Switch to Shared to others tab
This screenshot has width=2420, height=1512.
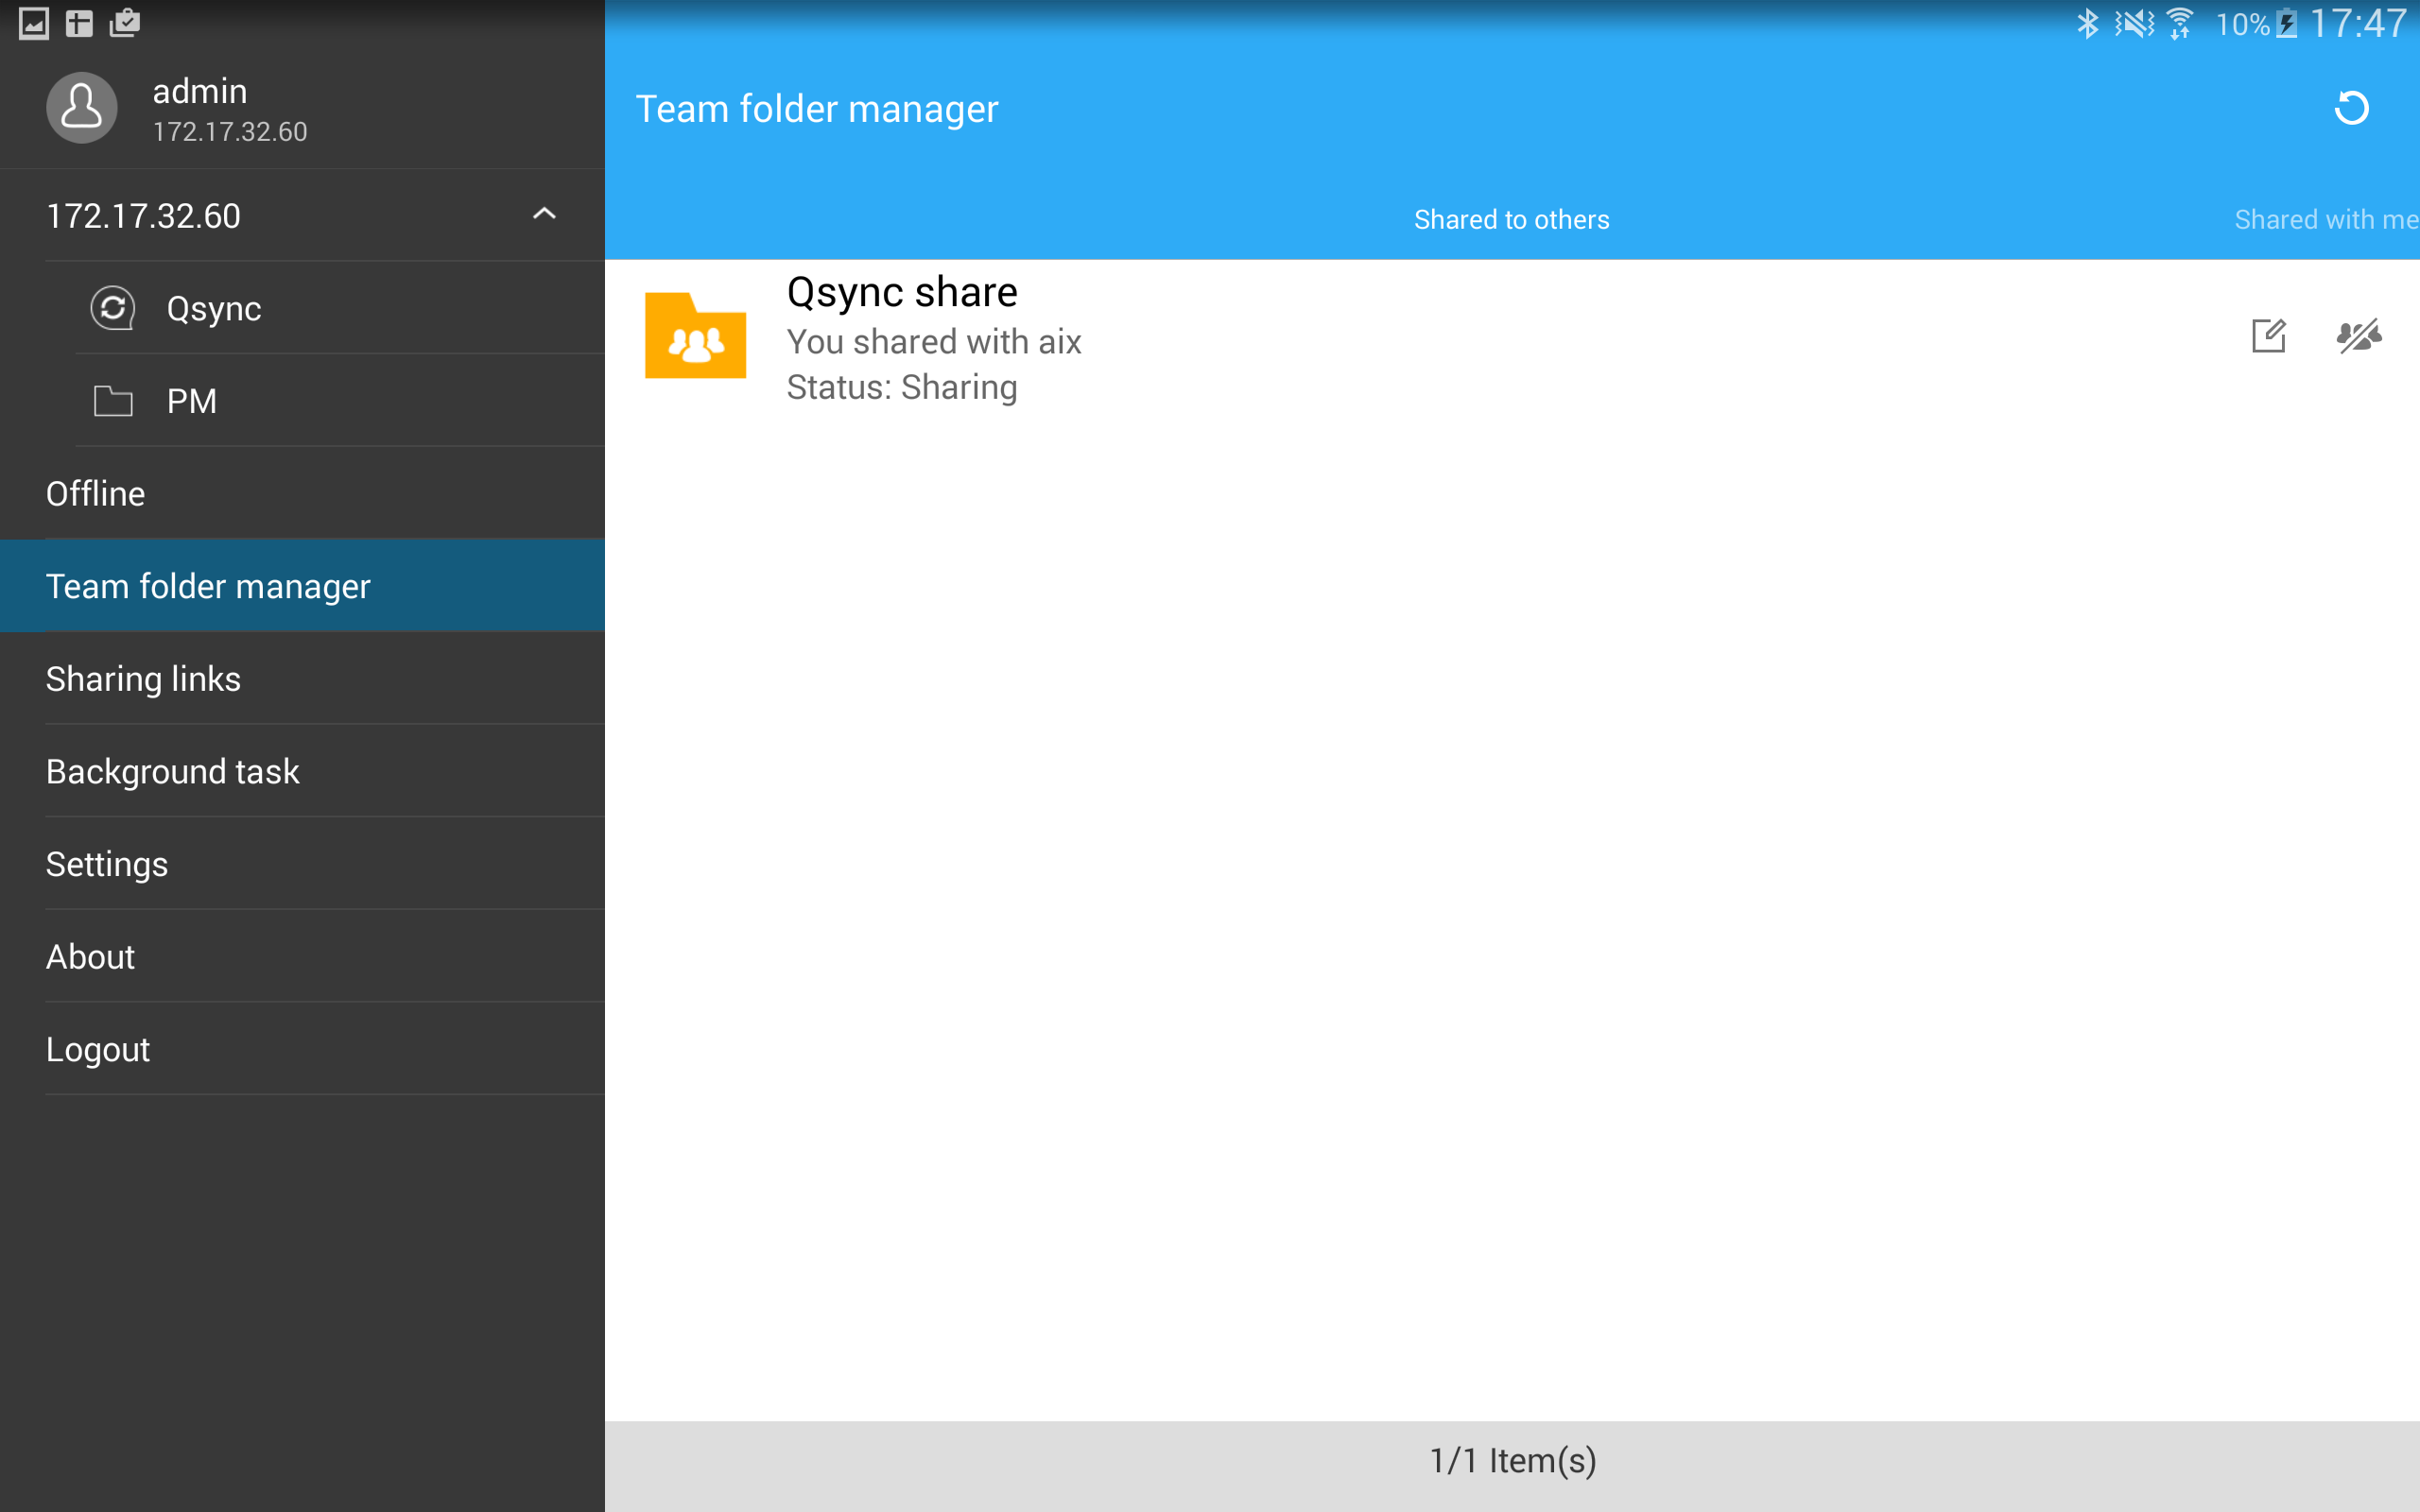click(1511, 220)
